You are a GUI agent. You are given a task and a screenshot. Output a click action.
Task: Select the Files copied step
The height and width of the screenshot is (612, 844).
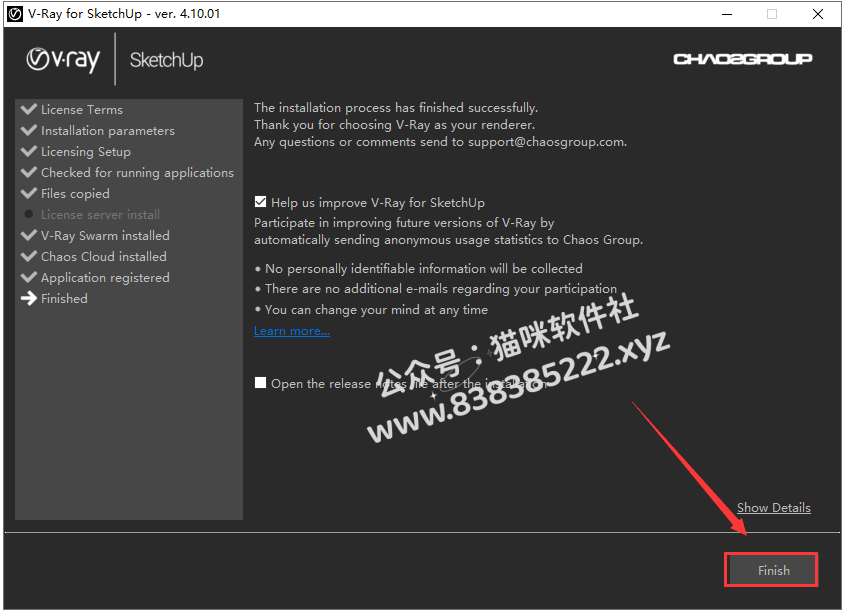(75, 194)
